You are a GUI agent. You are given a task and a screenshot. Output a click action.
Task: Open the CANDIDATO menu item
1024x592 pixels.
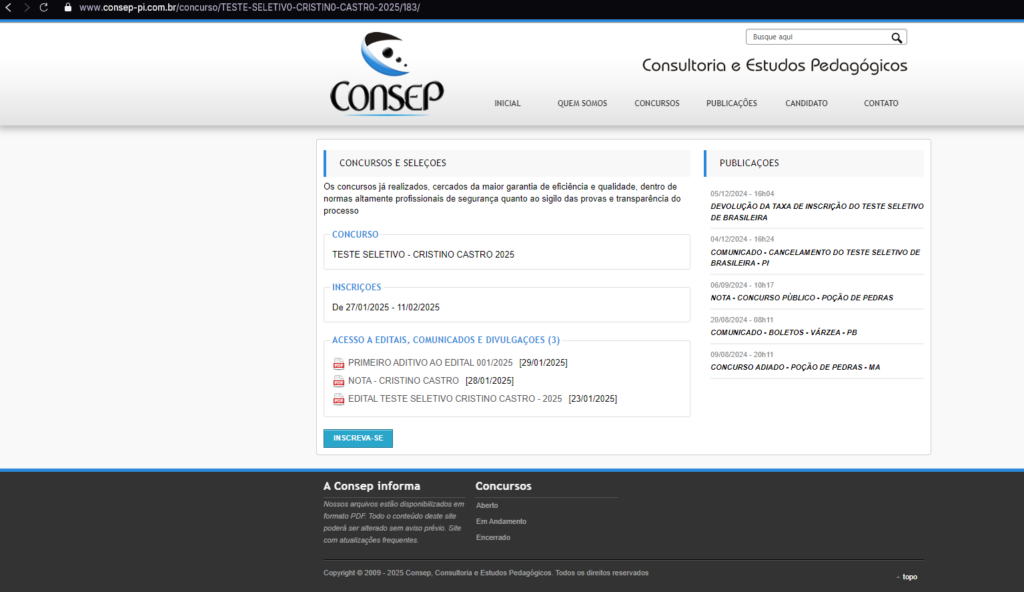(x=807, y=103)
